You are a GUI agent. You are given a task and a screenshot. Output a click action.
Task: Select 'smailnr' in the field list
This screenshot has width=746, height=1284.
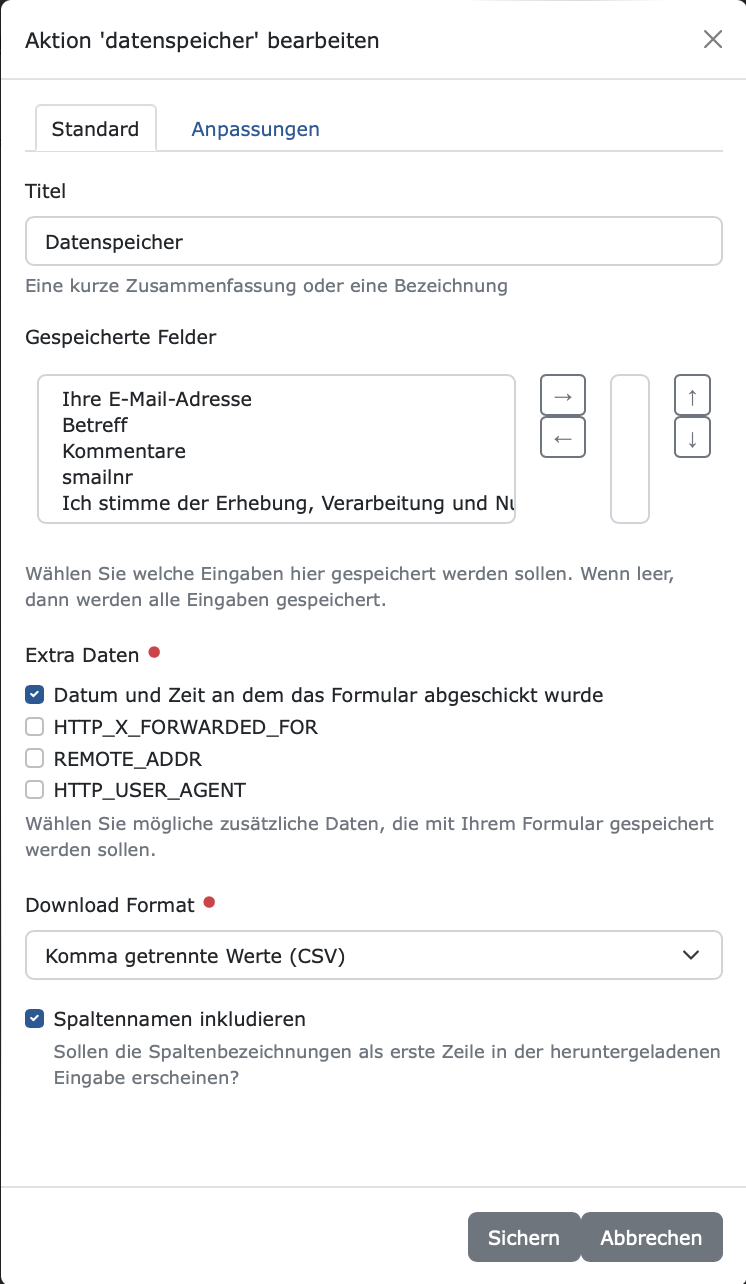[97, 477]
